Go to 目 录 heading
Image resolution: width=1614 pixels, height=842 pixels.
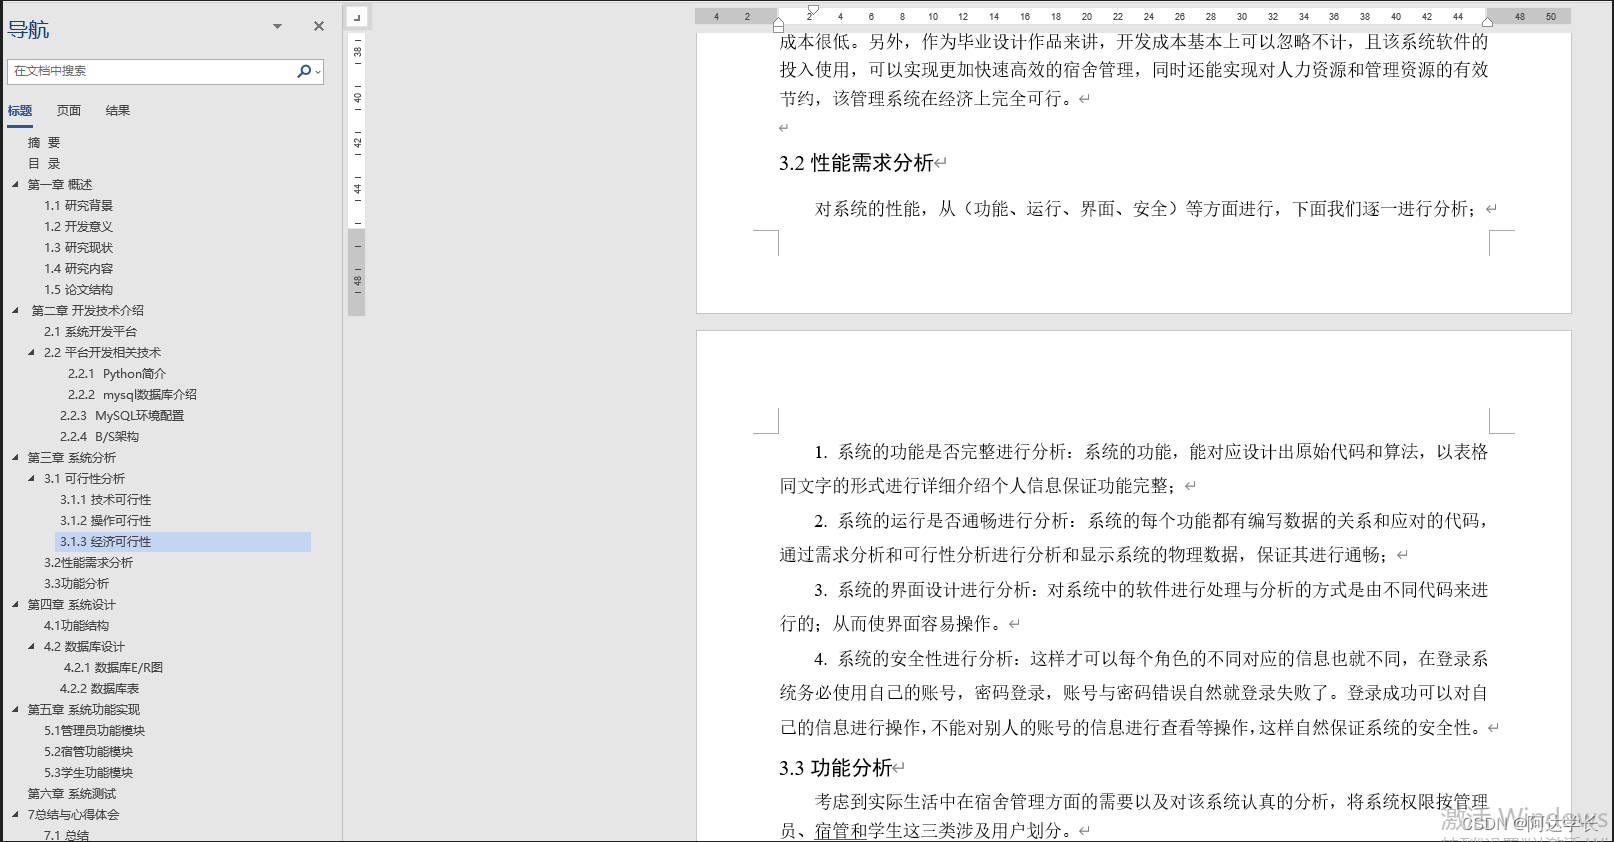(44, 163)
